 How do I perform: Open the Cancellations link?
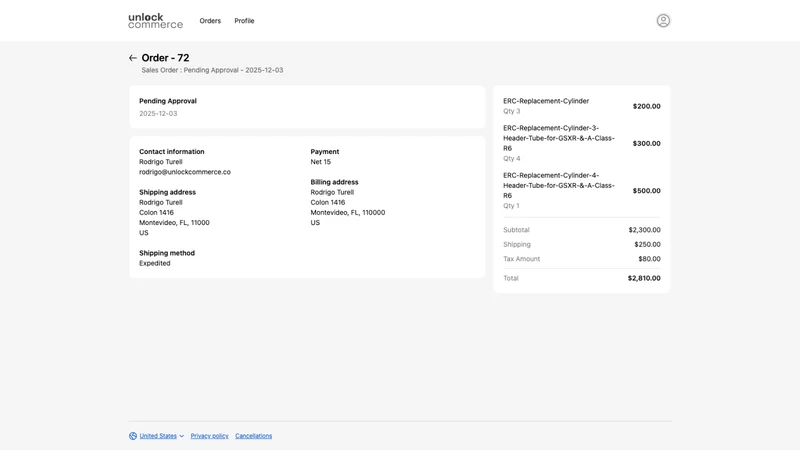click(254, 436)
